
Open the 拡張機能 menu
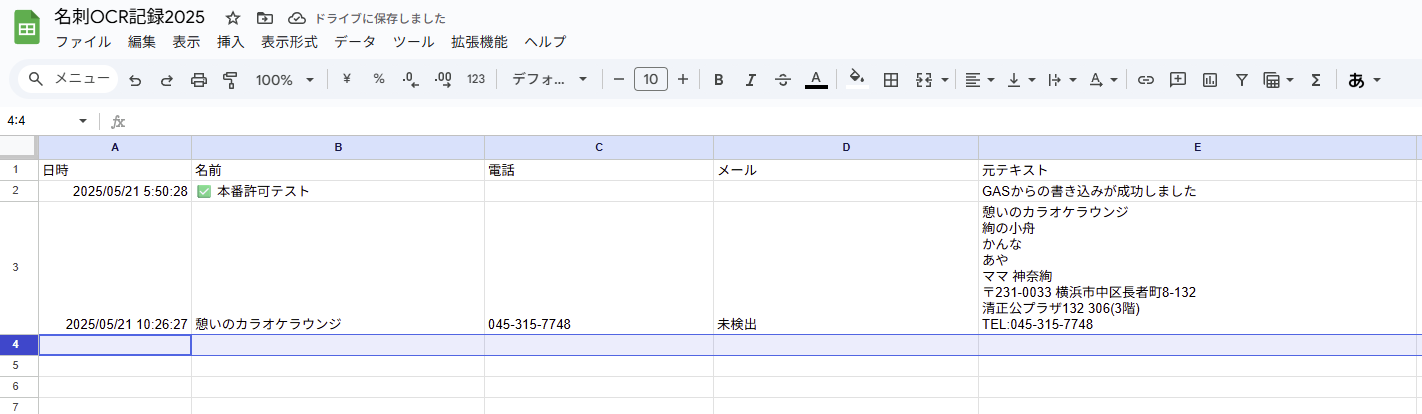pos(479,42)
